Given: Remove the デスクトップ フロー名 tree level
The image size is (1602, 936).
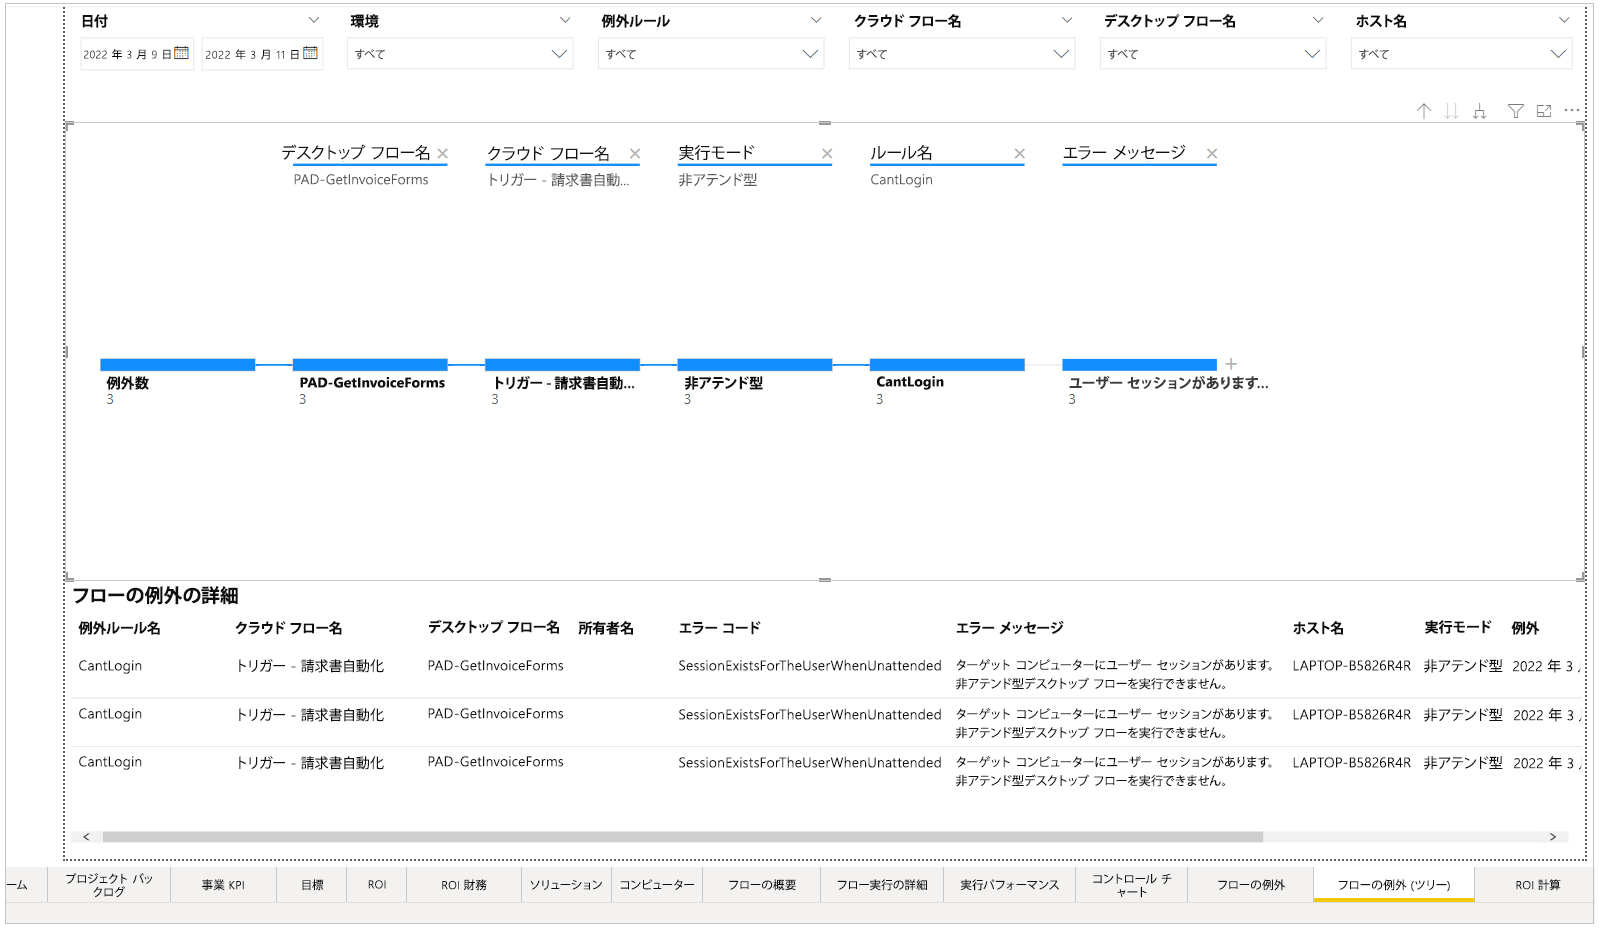Looking at the screenshot, I should [443, 154].
